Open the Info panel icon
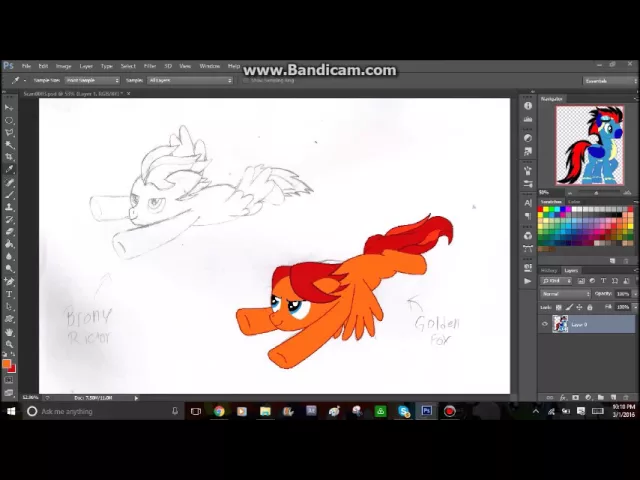The height and width of the screenshot is (480, 640). [x=528, y=106]
